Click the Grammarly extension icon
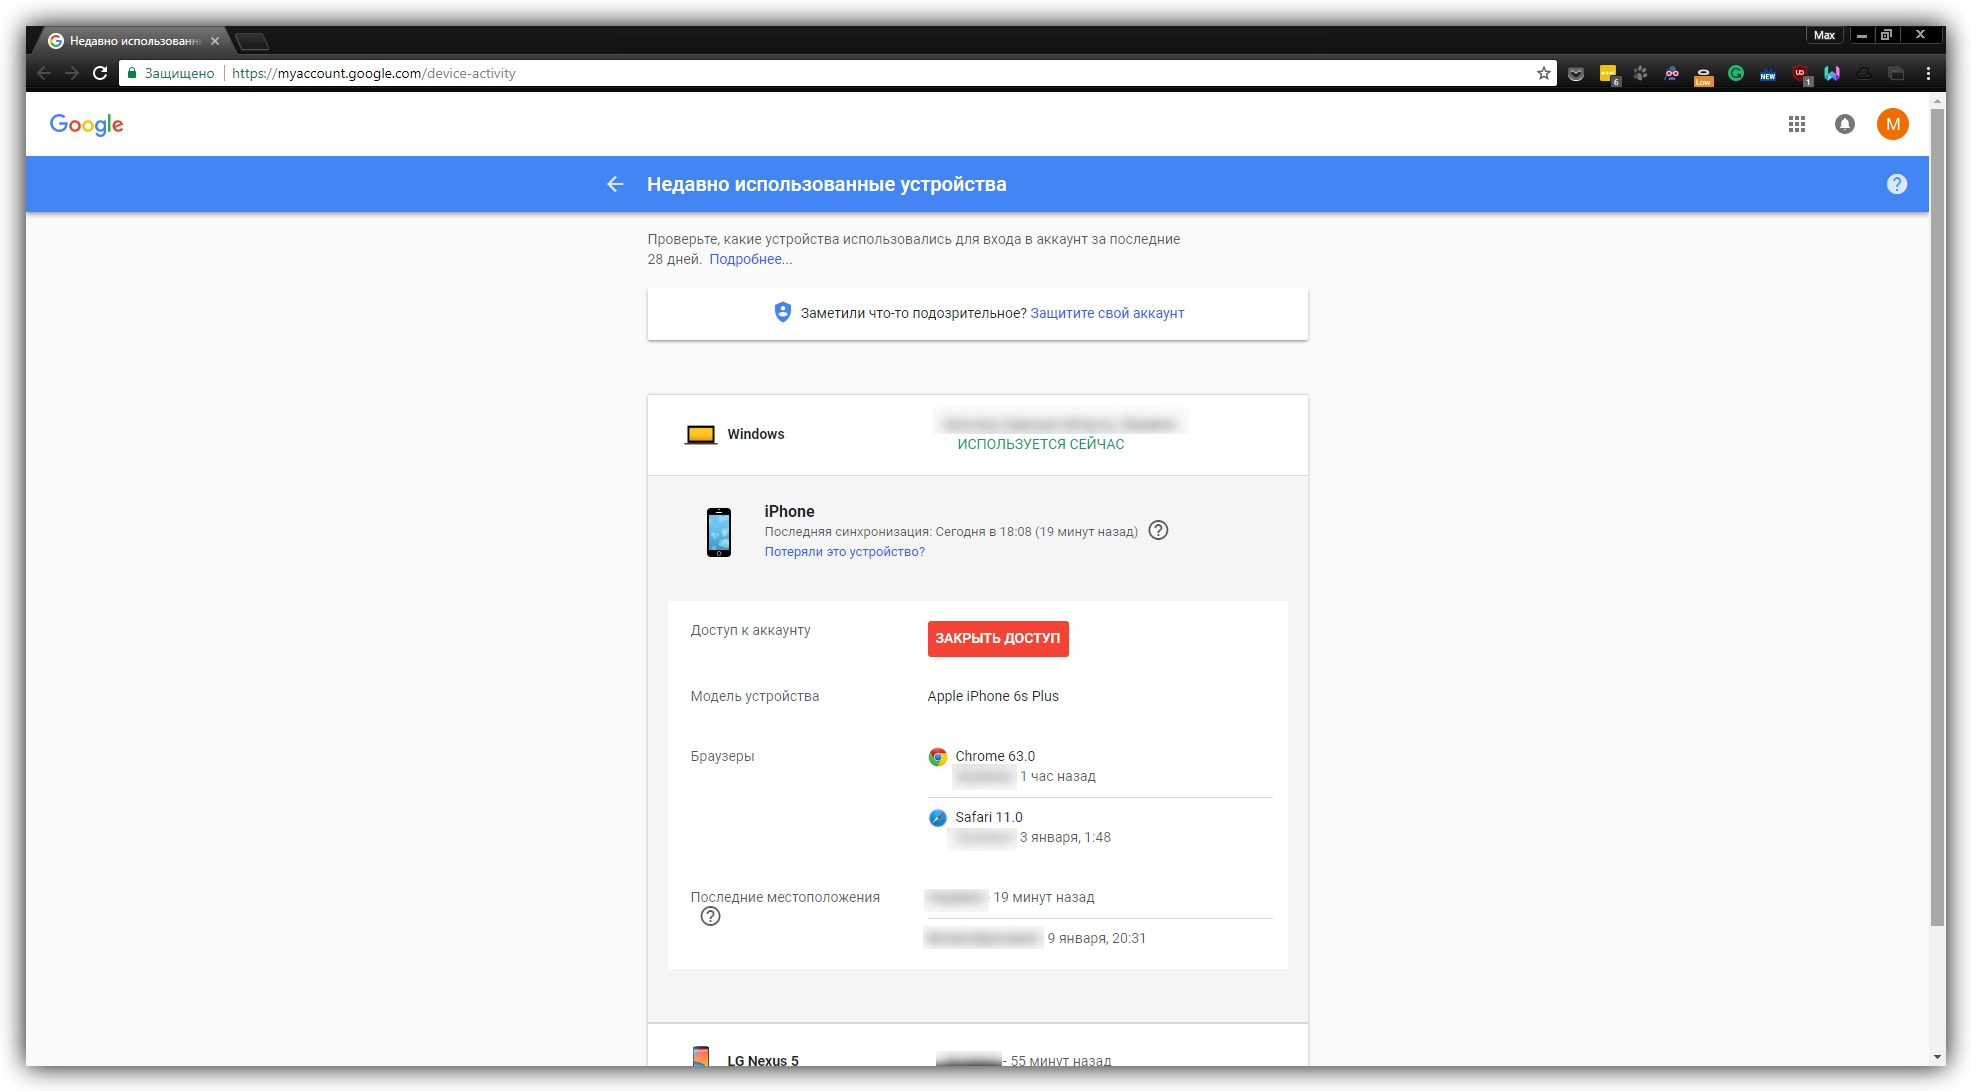 (x=1736, y=73)
